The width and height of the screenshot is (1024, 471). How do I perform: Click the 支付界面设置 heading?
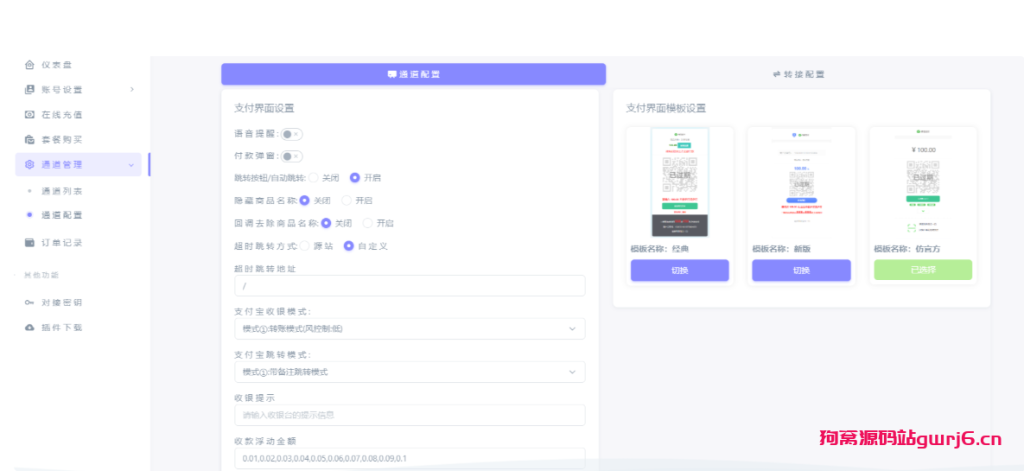coord(264,108)
